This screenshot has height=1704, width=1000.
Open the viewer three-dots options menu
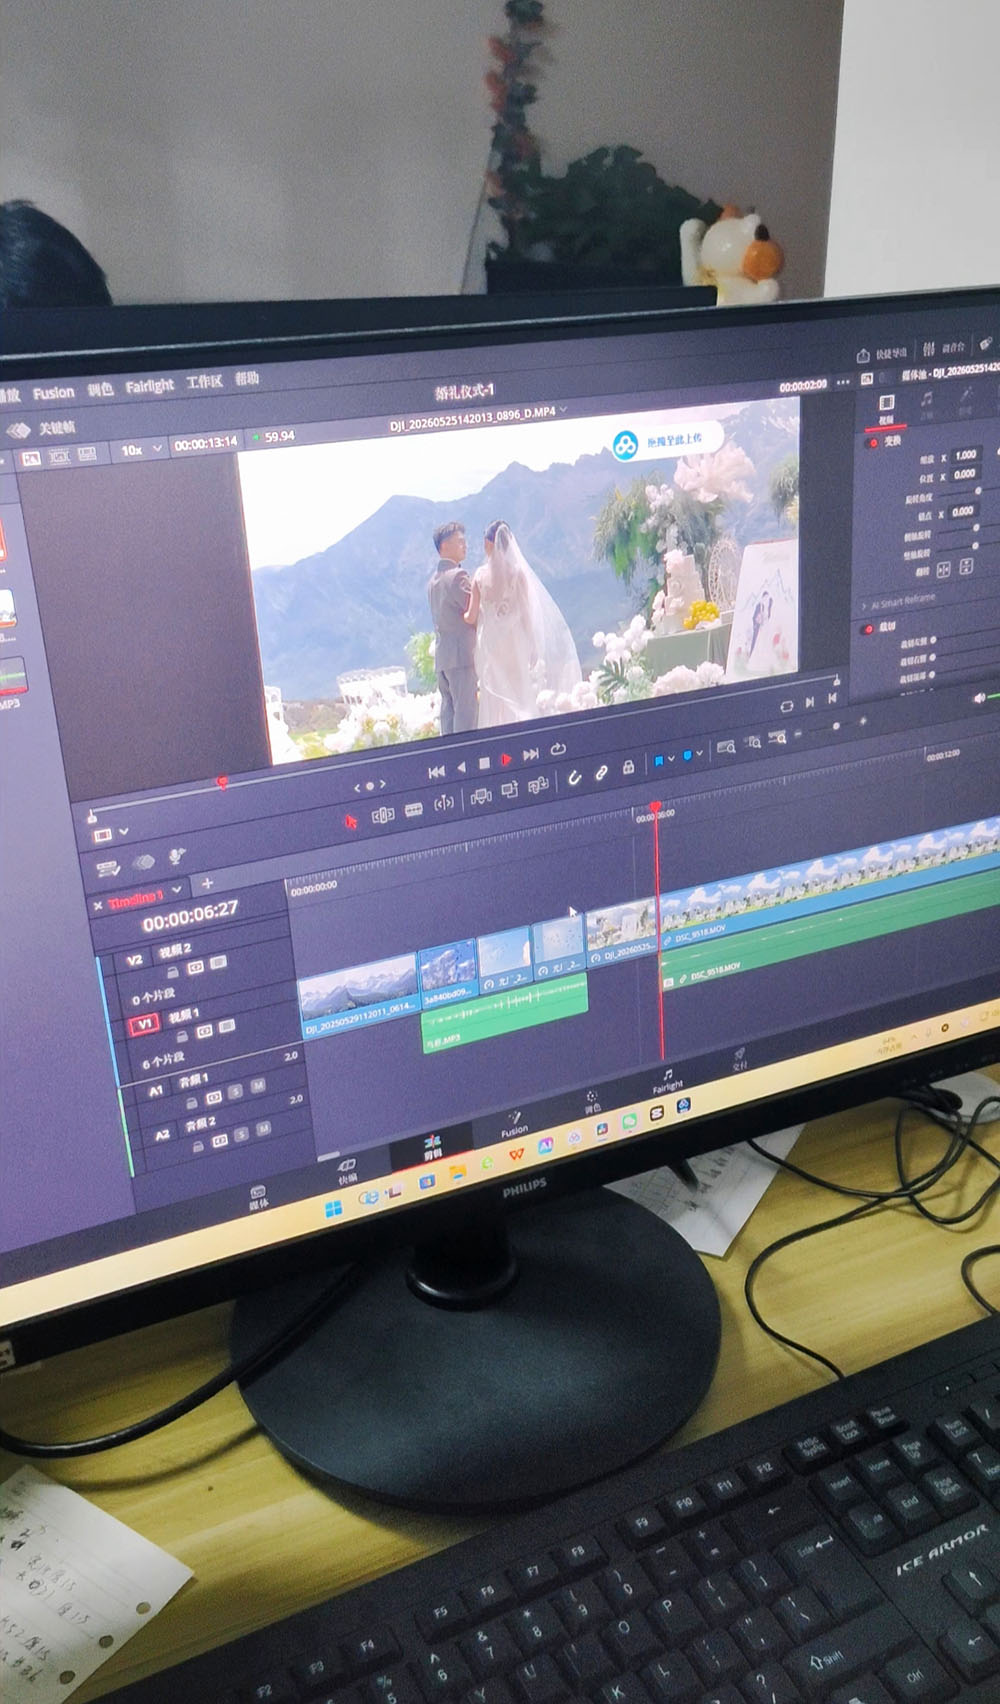pos(843,382)
